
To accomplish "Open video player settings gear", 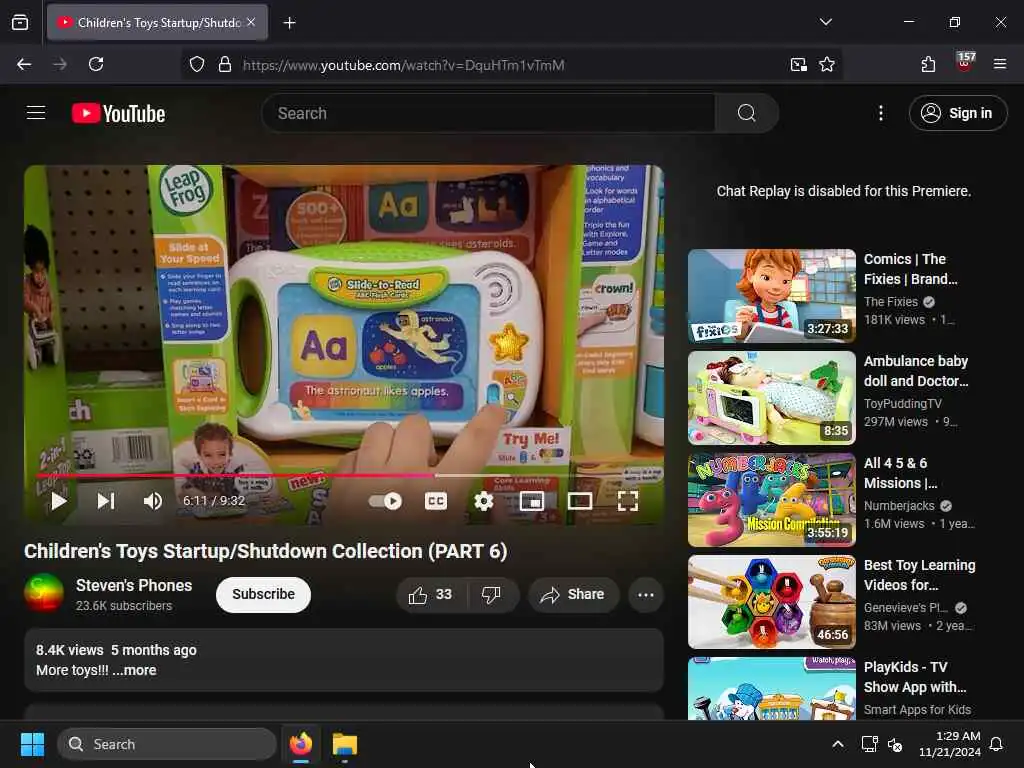I will pyautogui.click(x=483, y=501).
